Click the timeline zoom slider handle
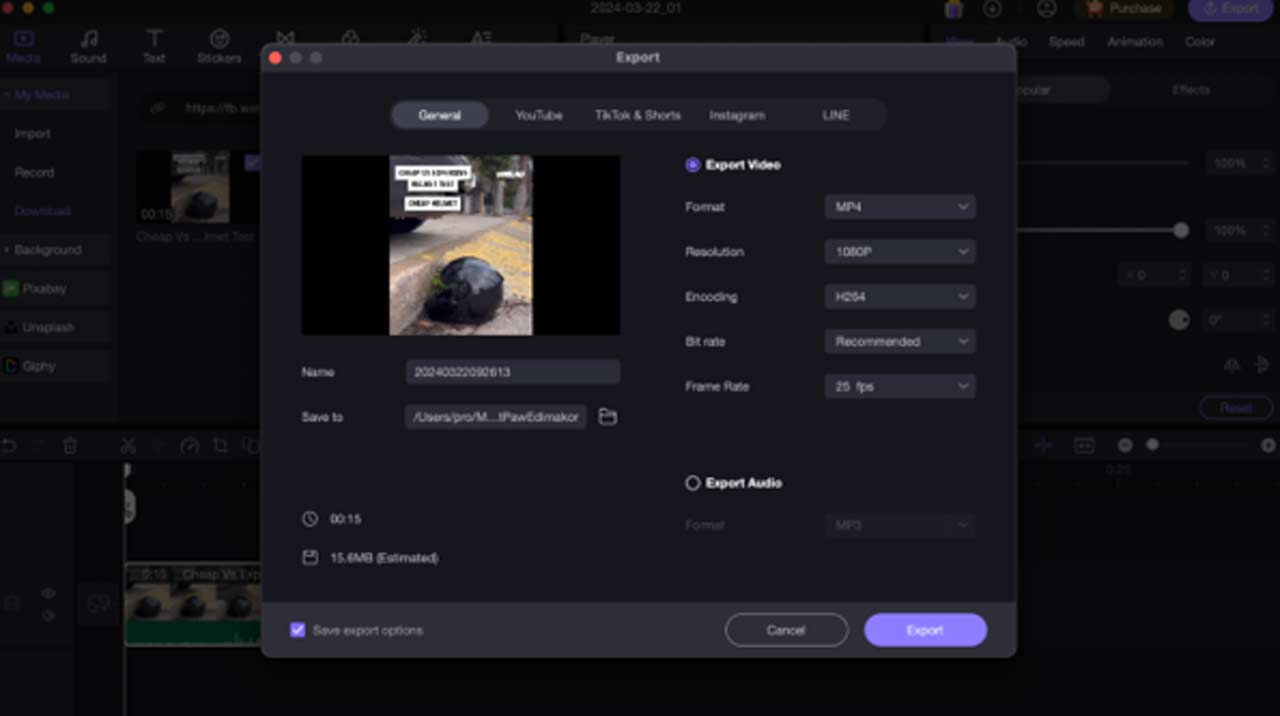Screen dimensions: 1280x716 [1152, 445]
